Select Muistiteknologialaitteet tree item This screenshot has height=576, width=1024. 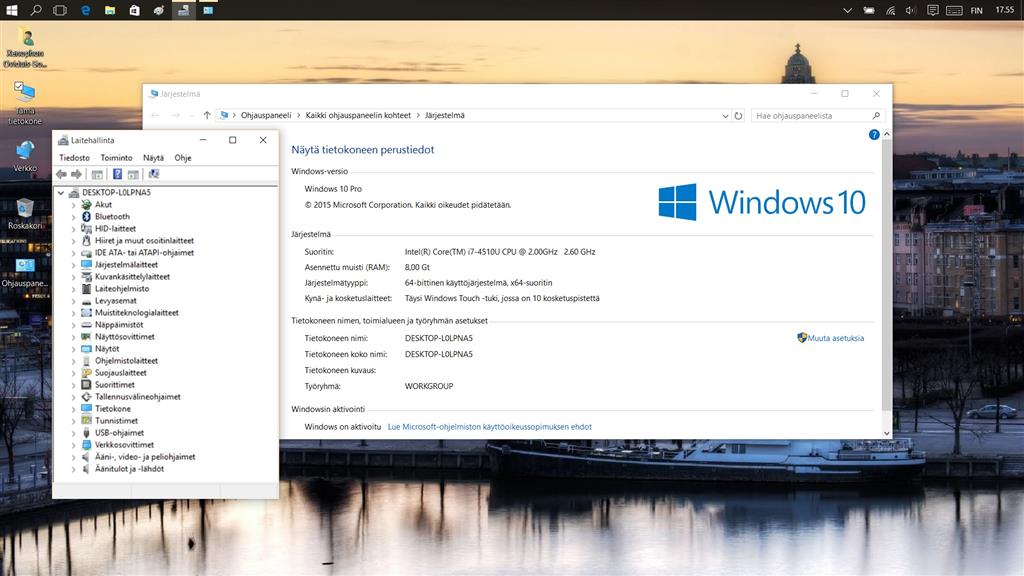[136, 313]
